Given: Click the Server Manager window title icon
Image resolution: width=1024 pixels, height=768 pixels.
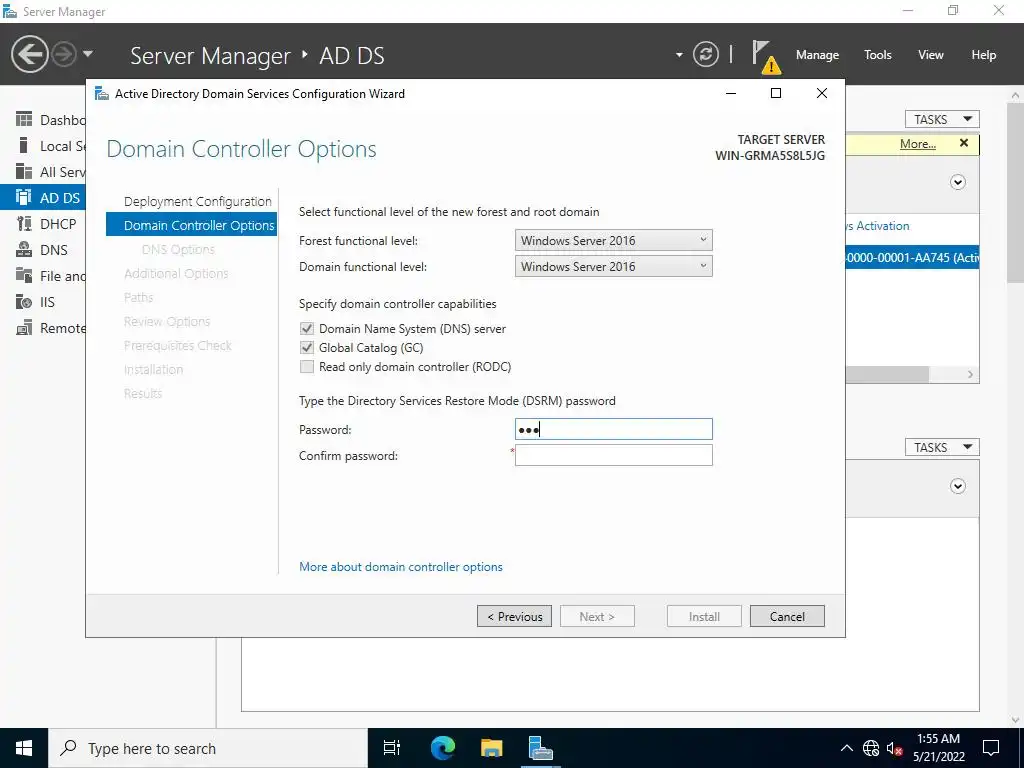Looking at the screenshot, I should pyautogui.click(x=10, y=11).
